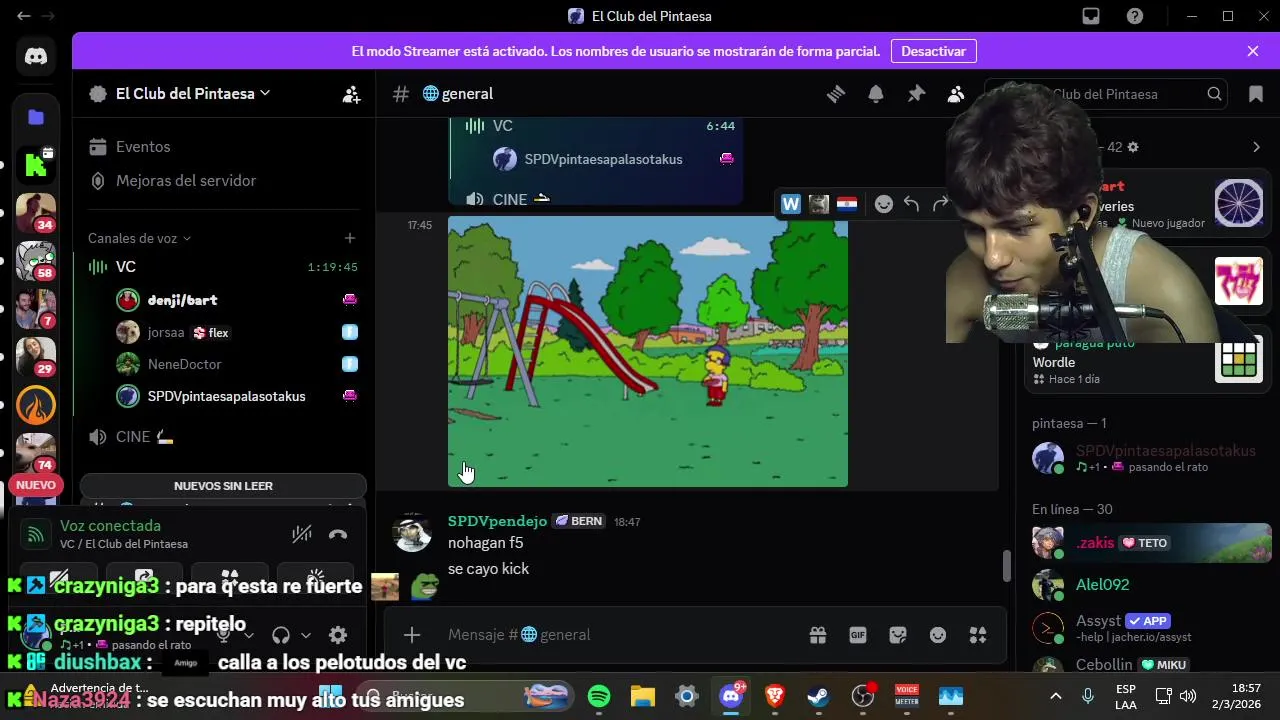This screenshot has width=1280, height=720.
Task: Open the emoji picker
Action: pyautogui.click(x=938, y=635)
